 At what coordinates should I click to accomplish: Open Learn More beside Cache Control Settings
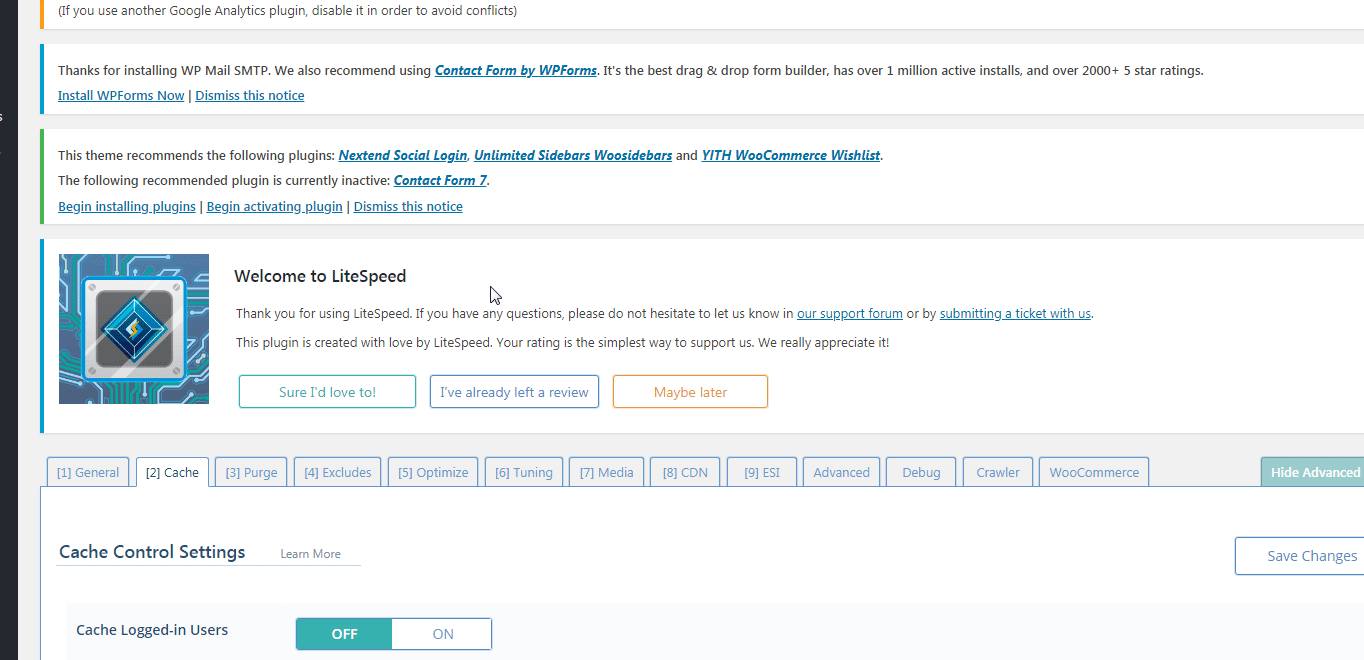click(310, 554)
